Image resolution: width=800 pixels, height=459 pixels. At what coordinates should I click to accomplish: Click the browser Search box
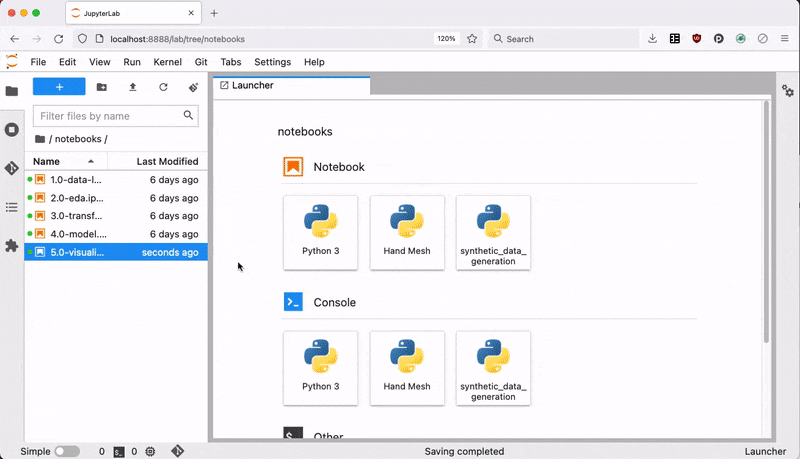564,39
